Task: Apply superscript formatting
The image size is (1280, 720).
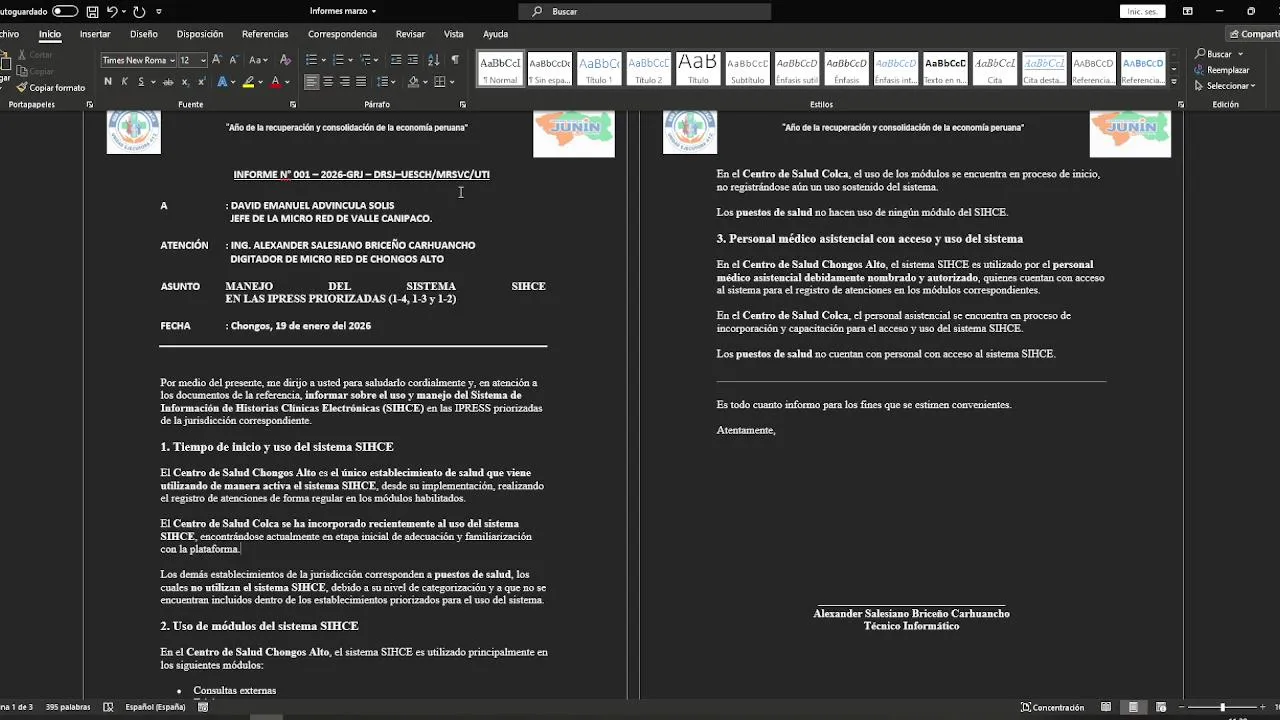Action: [200, 82]
